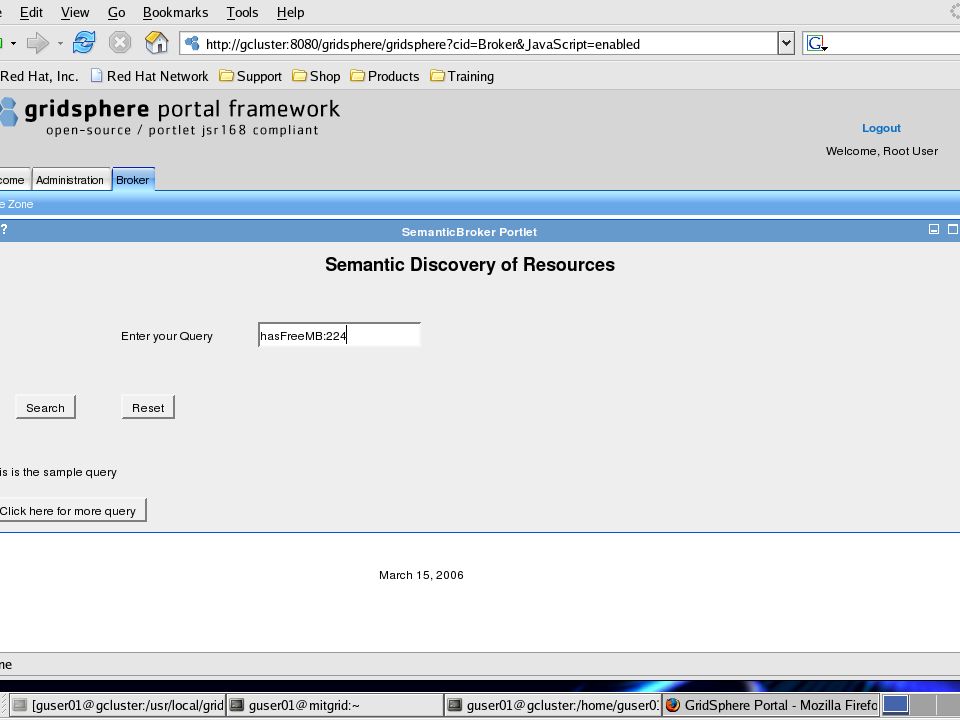Click the Forward arrow in browser toolbar
Screen dimensions: 960x720
pyautogui.click(x=38, y=43)
